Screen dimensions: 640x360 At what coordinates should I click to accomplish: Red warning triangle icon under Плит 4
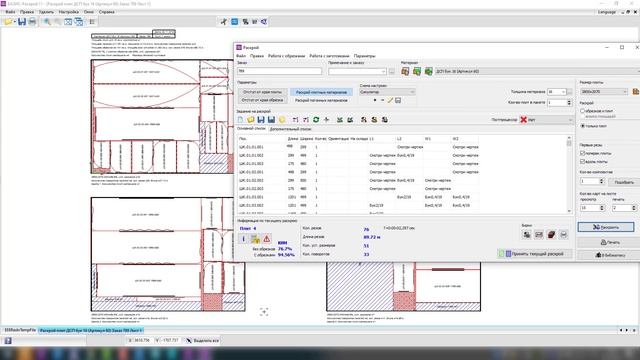click(x=267, y=239)
